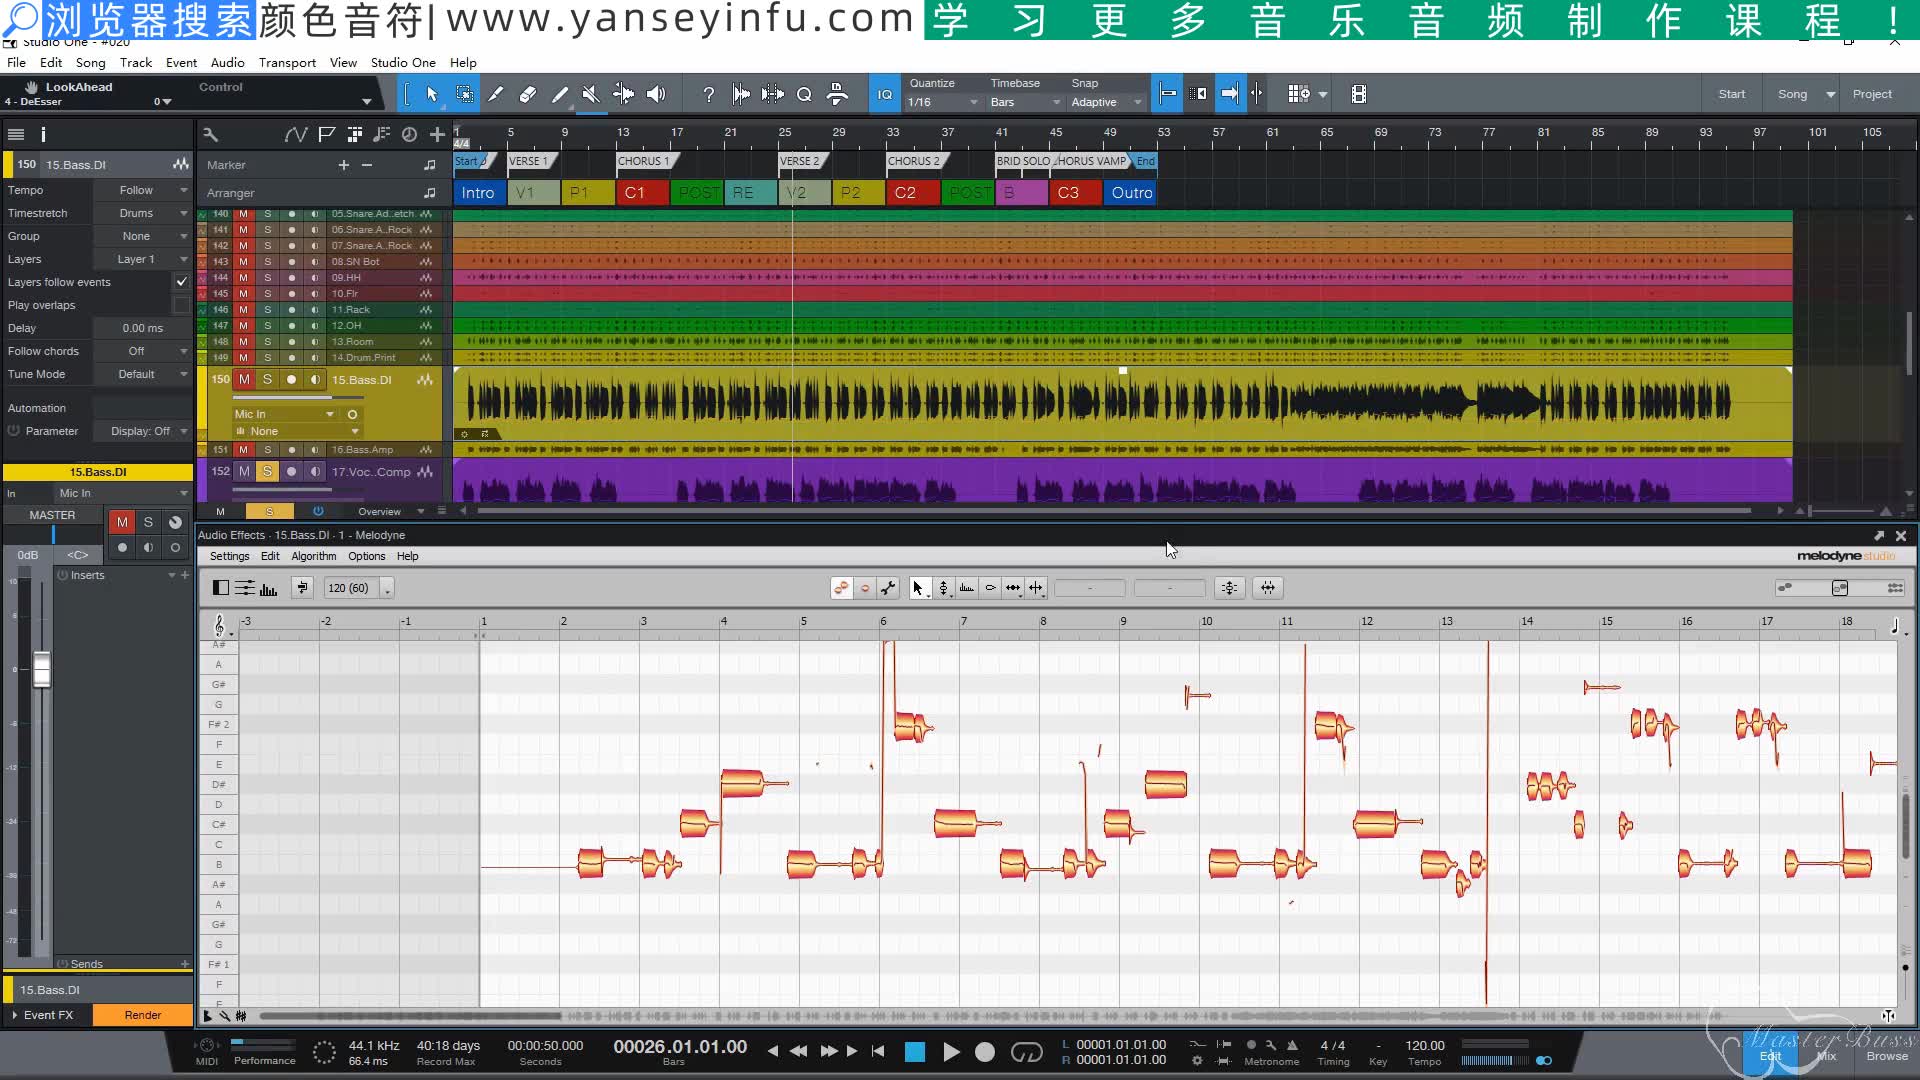Image resolution: width=1920 pixels, height=1080 pixels.
Task: Open the Browse panel
Action: pyautogui.click(x=1886, y=1056)
